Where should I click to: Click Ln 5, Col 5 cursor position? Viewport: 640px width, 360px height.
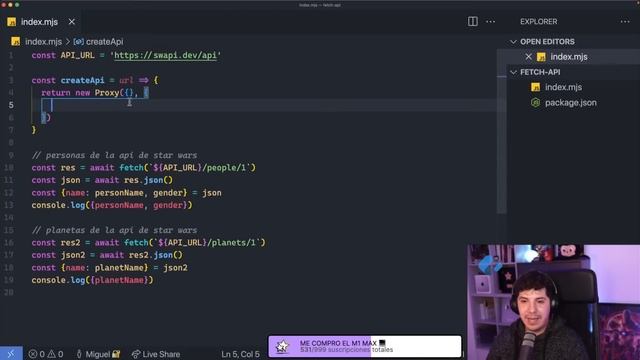click(240, 354)
